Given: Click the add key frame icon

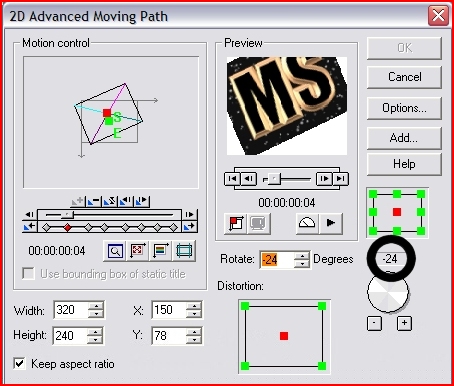Looking at the screenshot, I should [x=78, y=201].
